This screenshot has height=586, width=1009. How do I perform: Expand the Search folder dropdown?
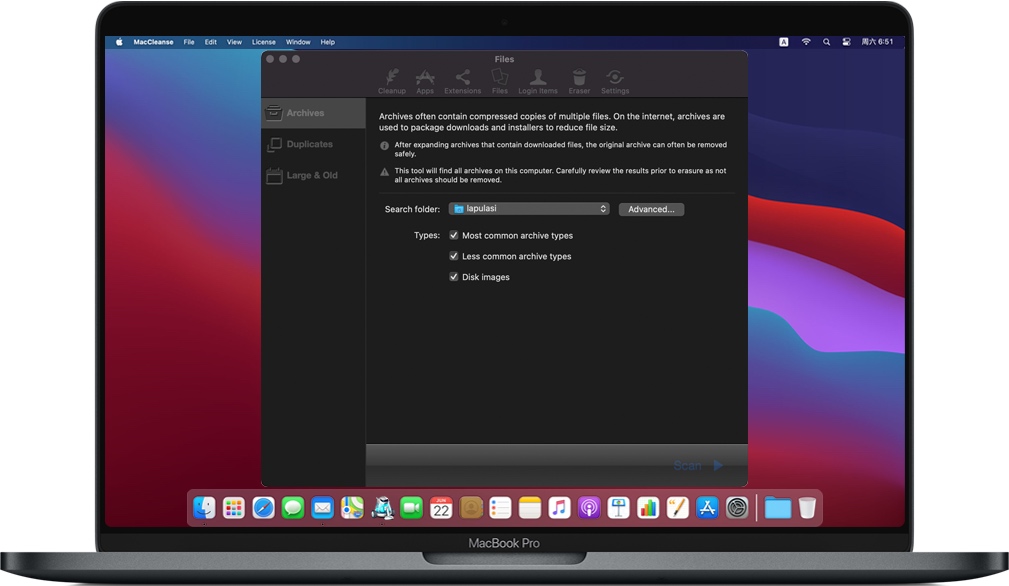[x=529, y=209]
